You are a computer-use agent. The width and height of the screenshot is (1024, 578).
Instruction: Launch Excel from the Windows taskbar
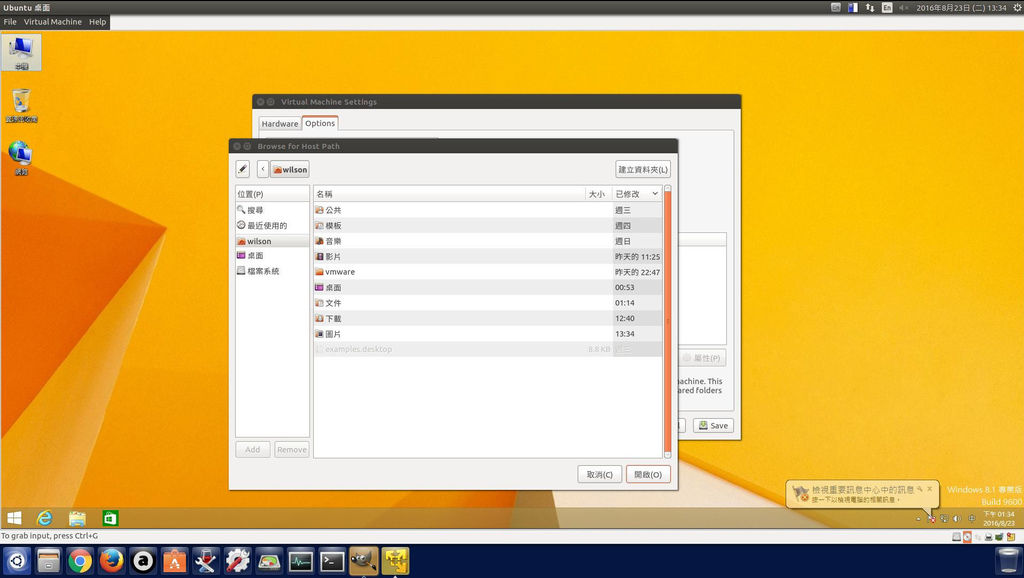[x=109, y=518]
